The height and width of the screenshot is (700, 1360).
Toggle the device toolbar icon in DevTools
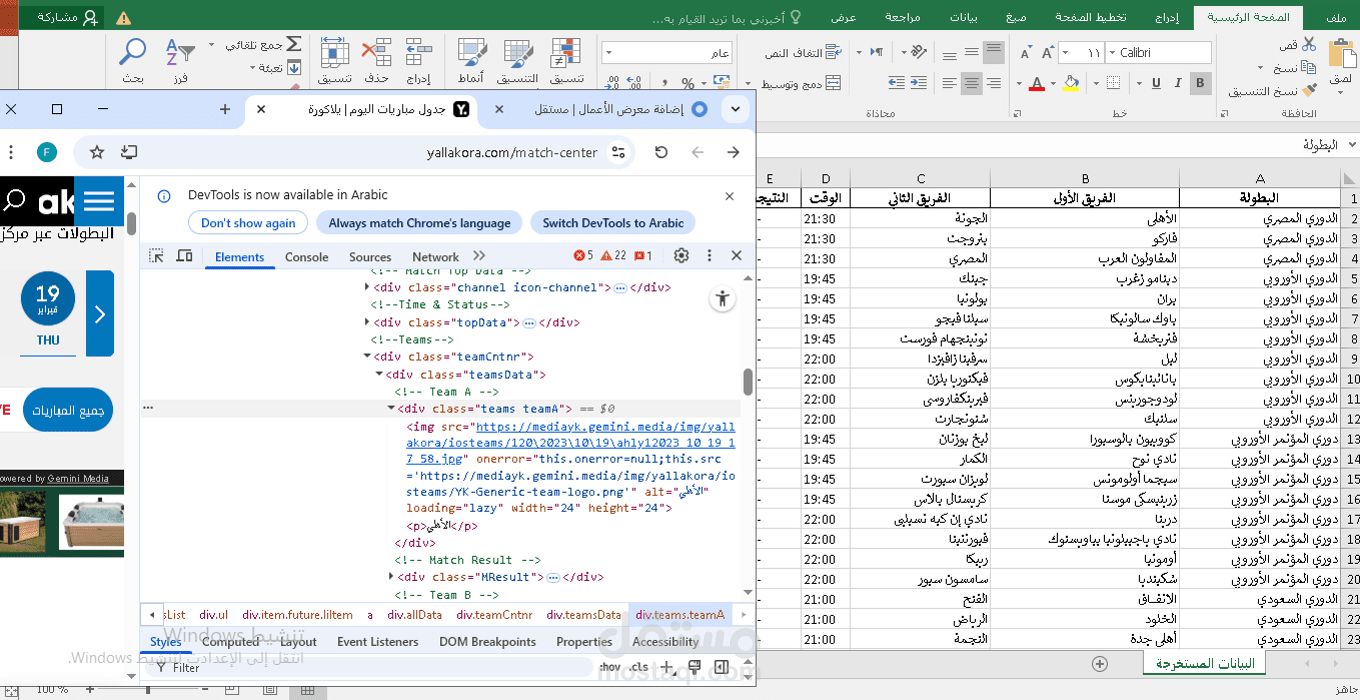(184, 256)
